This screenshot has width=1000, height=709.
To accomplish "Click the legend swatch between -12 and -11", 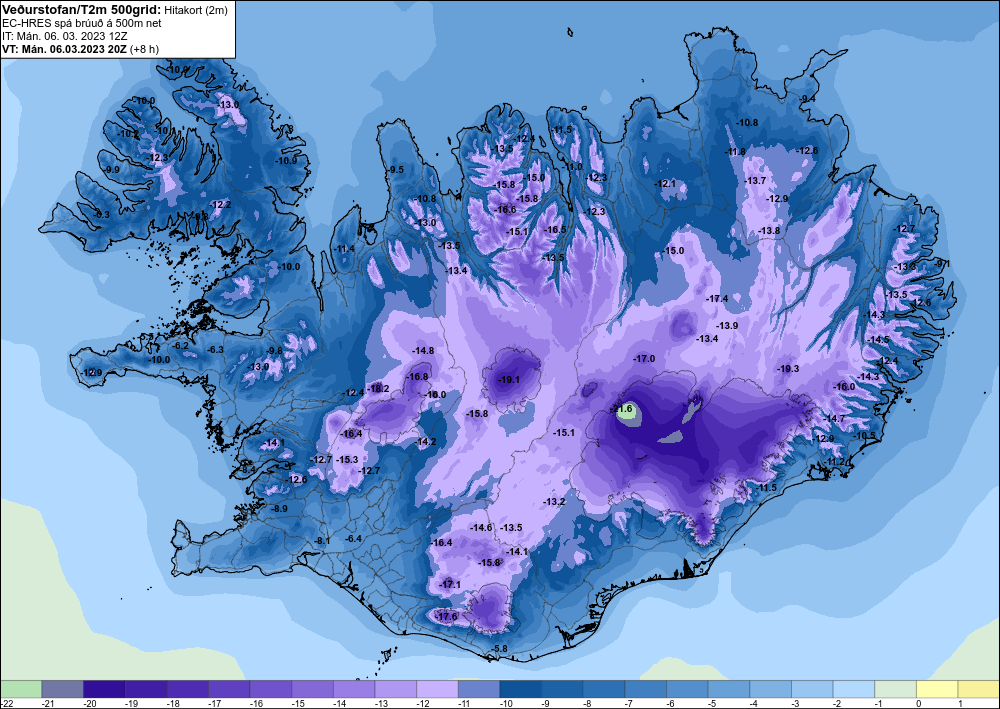I will 437,689.
